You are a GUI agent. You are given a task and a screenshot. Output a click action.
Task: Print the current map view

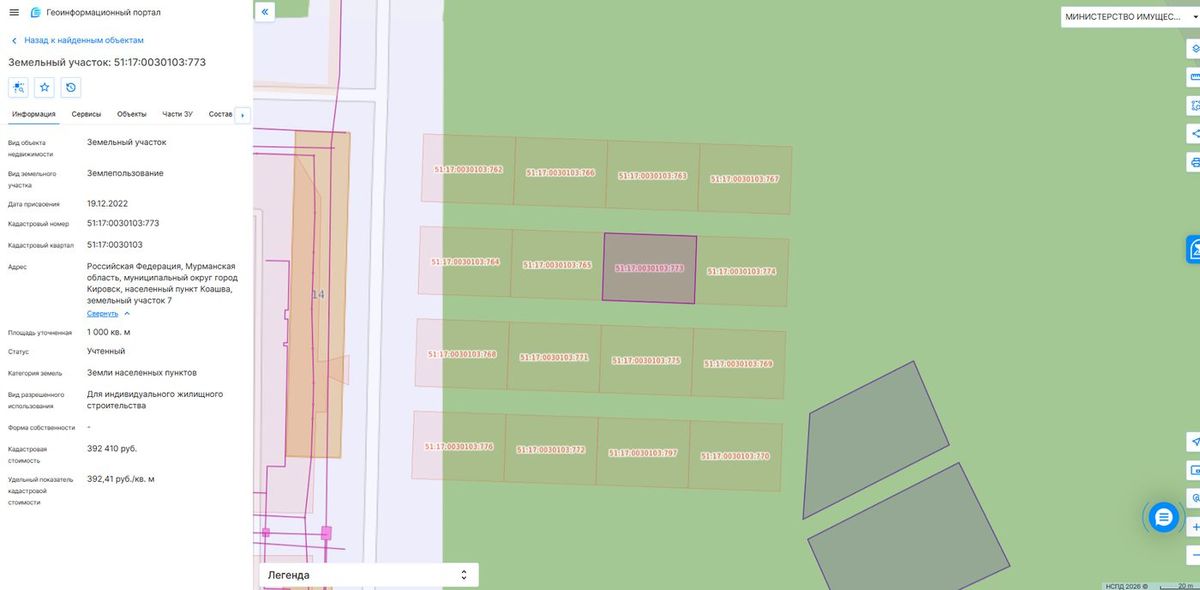point(1194,161)
